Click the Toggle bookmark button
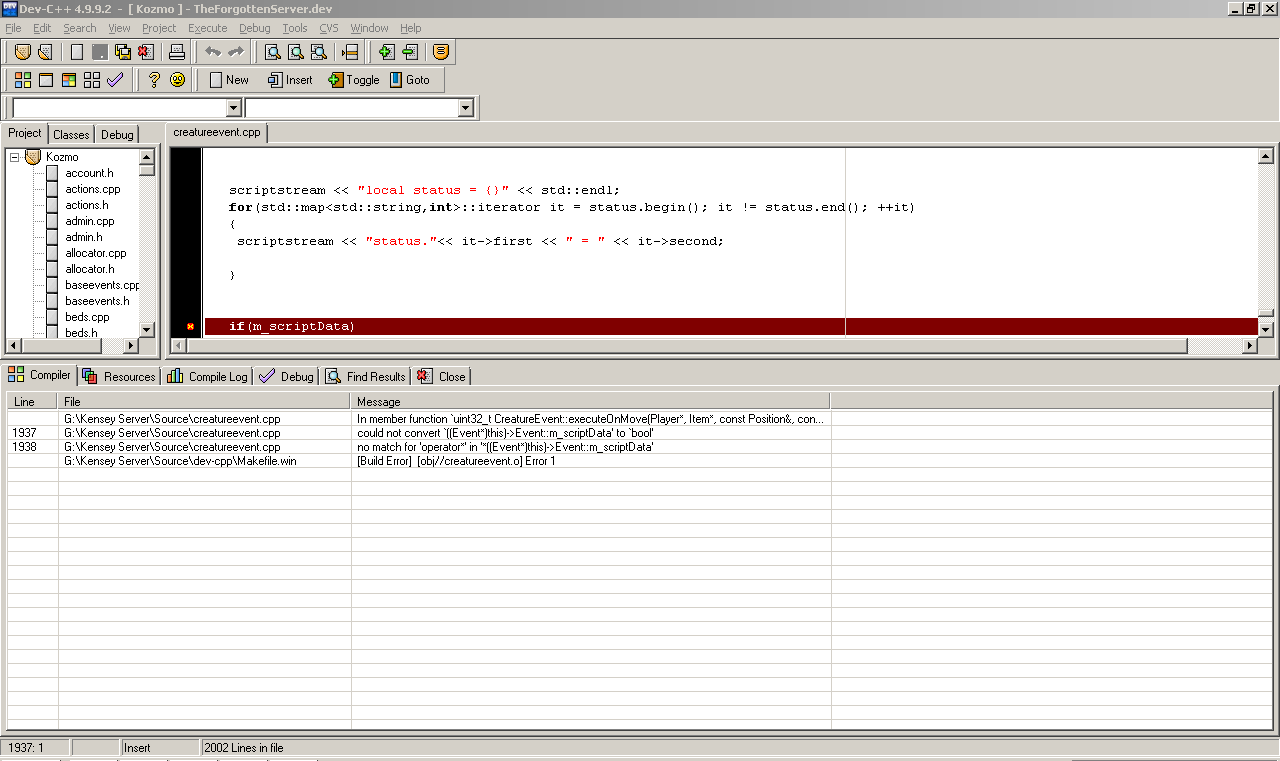Screen dimensions: 1280x761 tap(354, 80)
